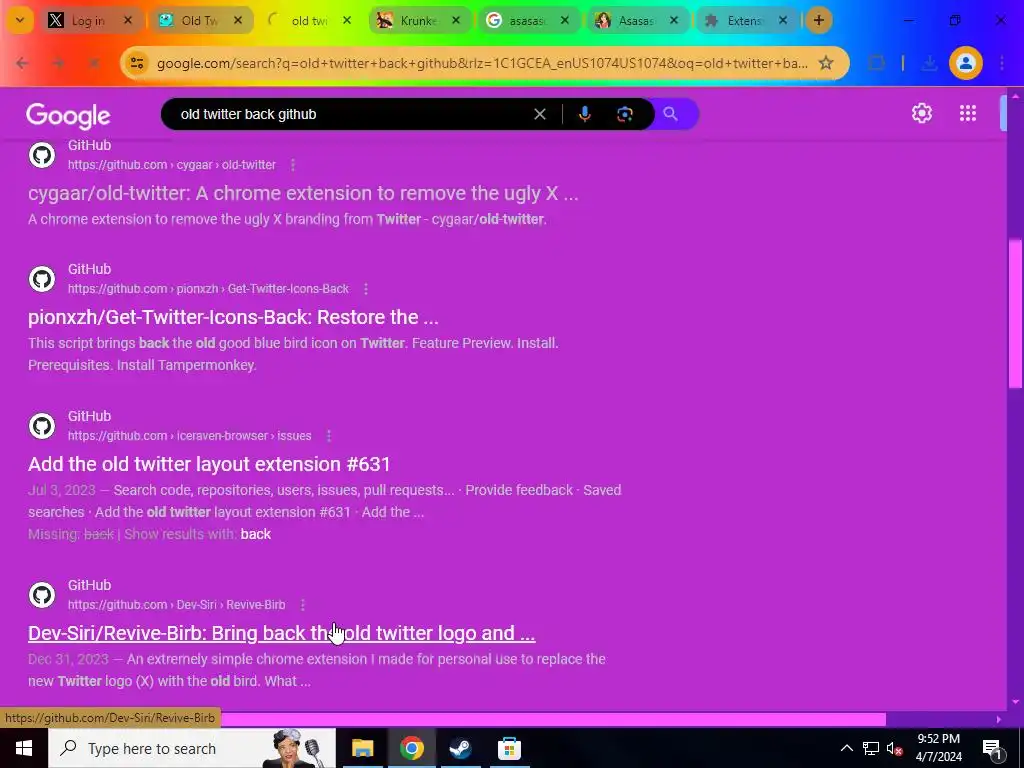1024x768 pixels.
Task: Close the Old Tw tab
Action: pyautogui.click(x=238, y=21)
